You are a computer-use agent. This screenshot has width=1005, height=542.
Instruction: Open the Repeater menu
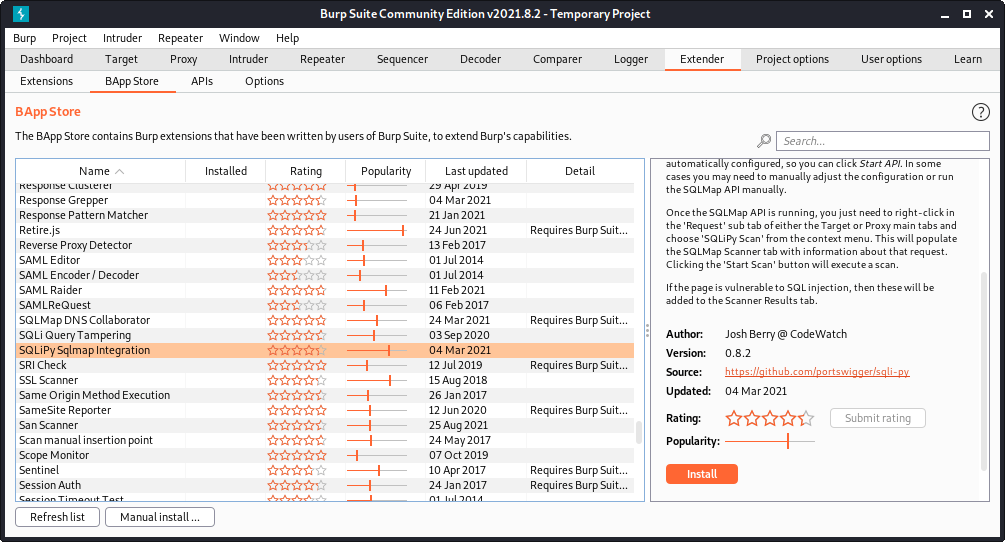(x=180, y=38)
